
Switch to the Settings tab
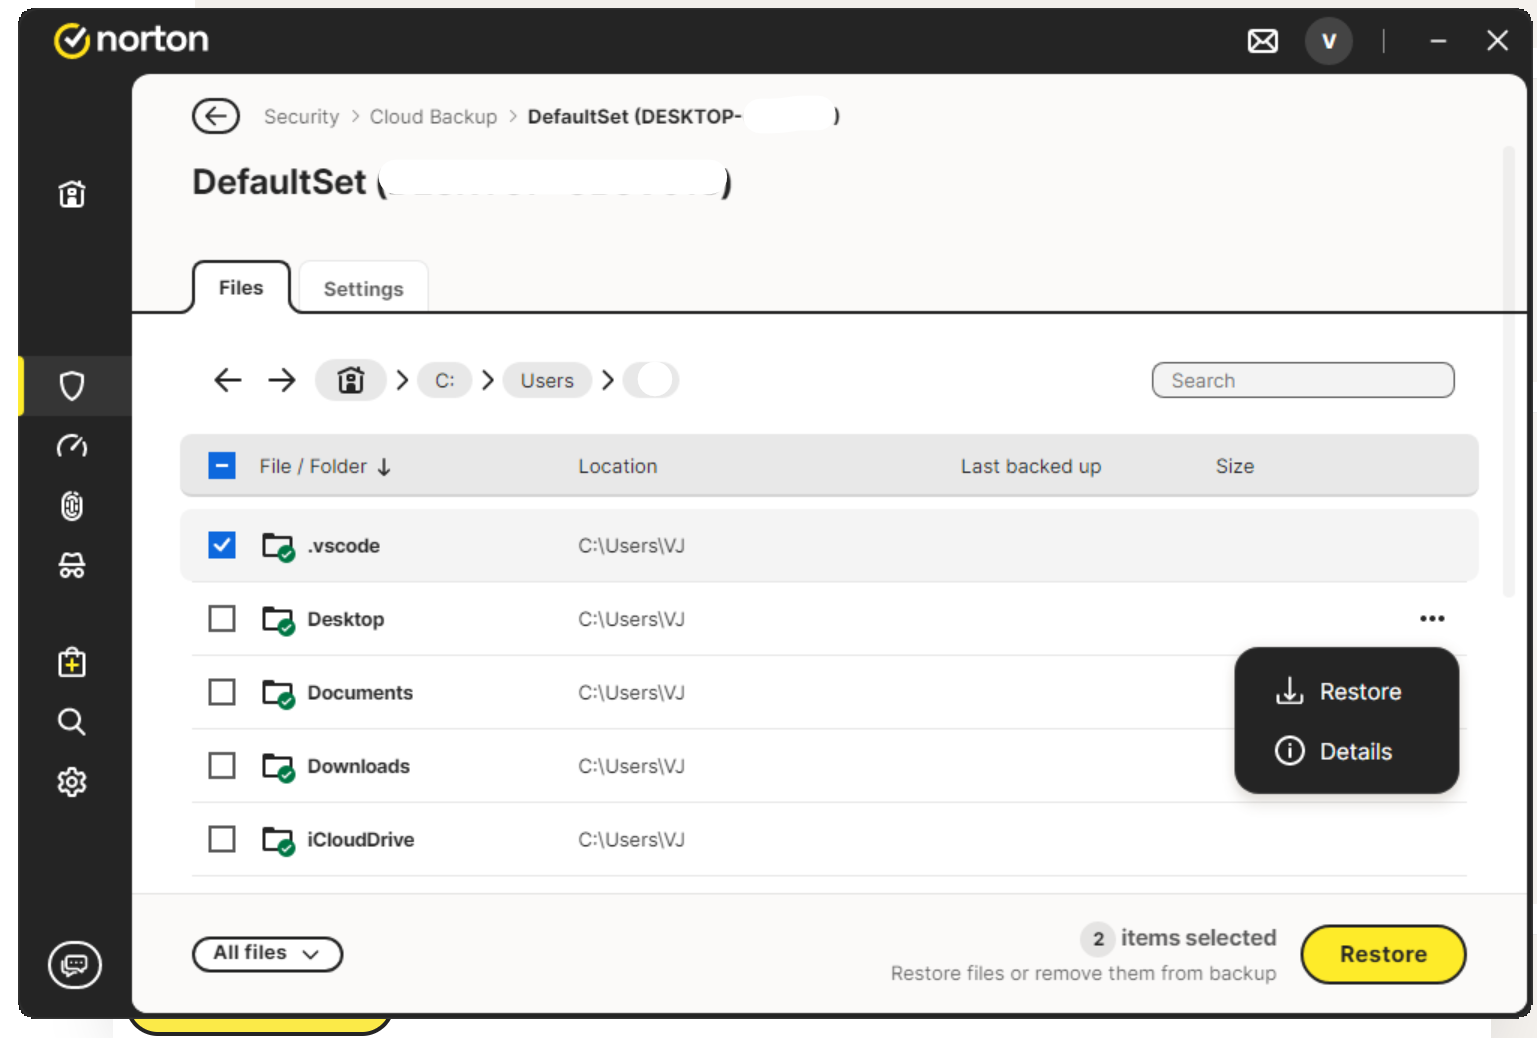[x=363, y=289]
